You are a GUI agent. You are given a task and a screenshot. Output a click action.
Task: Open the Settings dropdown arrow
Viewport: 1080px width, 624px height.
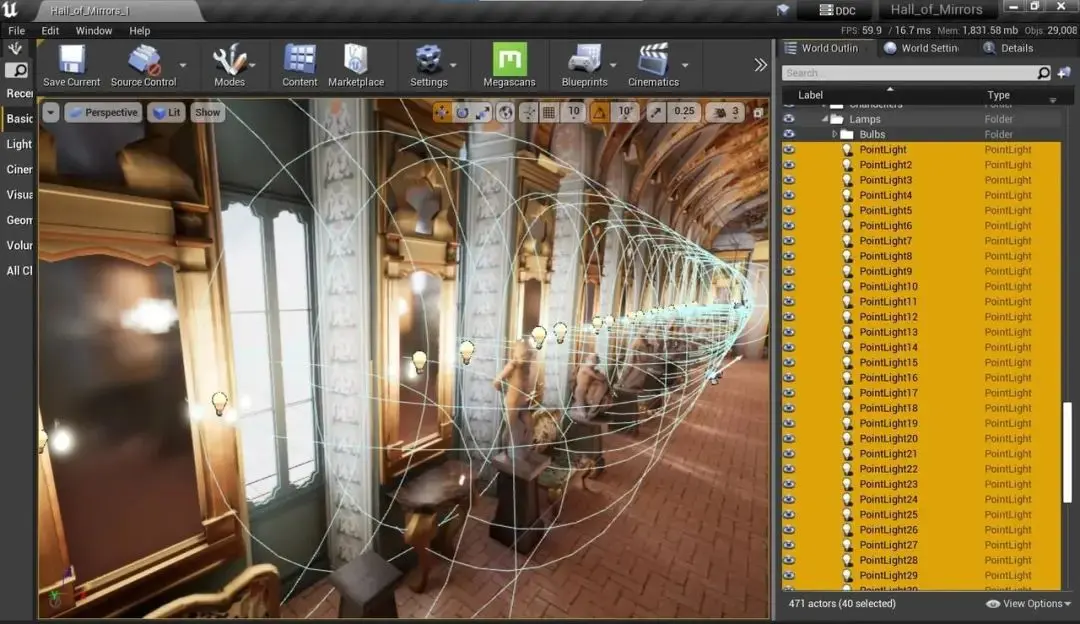(453, 65)
